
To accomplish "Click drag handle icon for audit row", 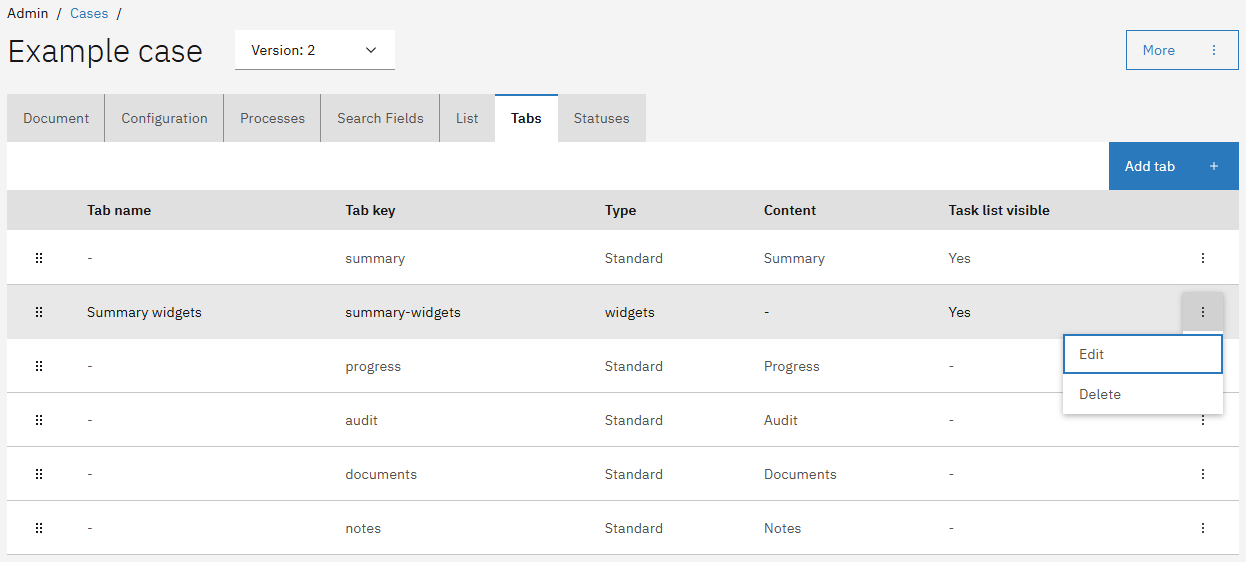I will [x=39, y=420].
